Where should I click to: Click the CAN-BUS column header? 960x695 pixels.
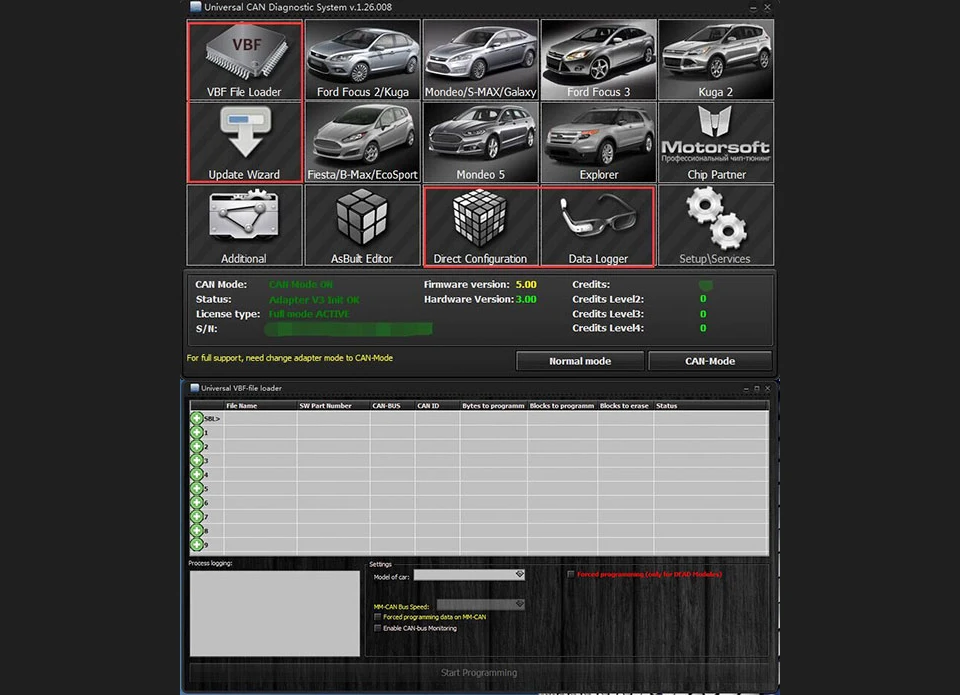click(x=392, y=405)
